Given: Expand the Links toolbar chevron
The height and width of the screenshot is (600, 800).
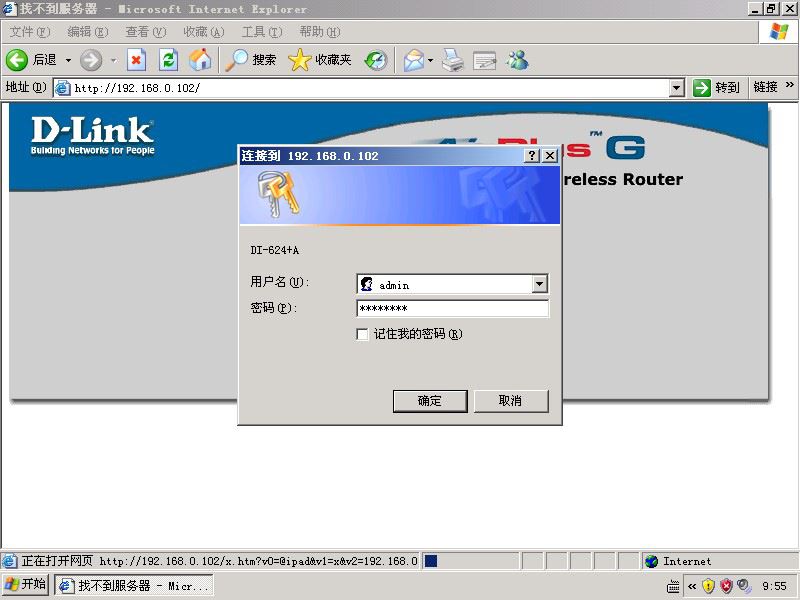Looking at the screenshot, I should tap(790, 85).
